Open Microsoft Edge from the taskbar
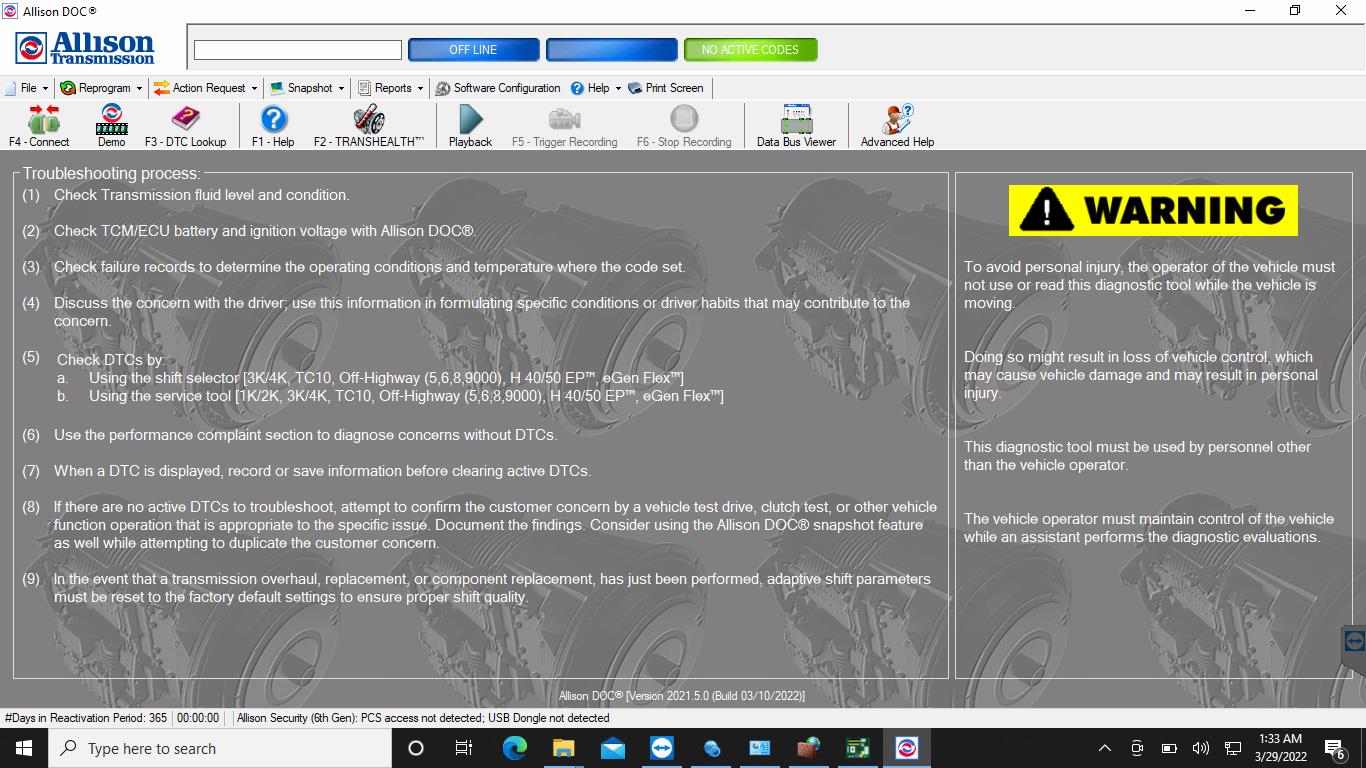Image resolution: width=1366 pixels, height=768 pixels. 514,748
